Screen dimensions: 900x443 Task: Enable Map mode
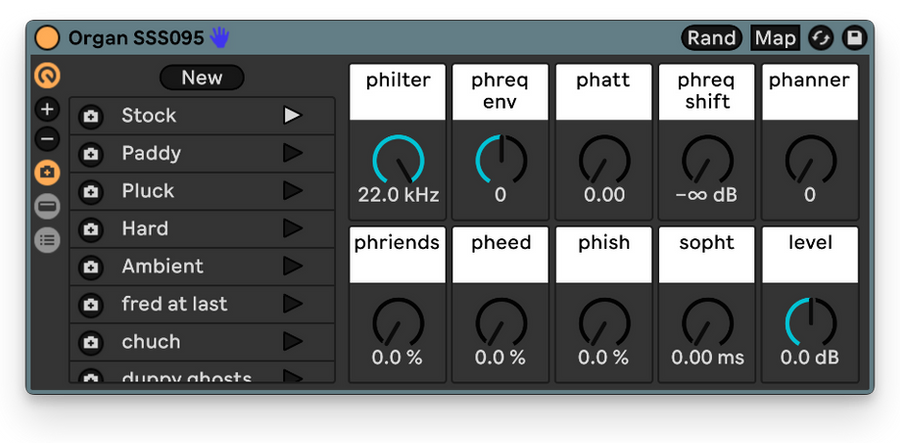pyautogui.click(x=775, y=38)
